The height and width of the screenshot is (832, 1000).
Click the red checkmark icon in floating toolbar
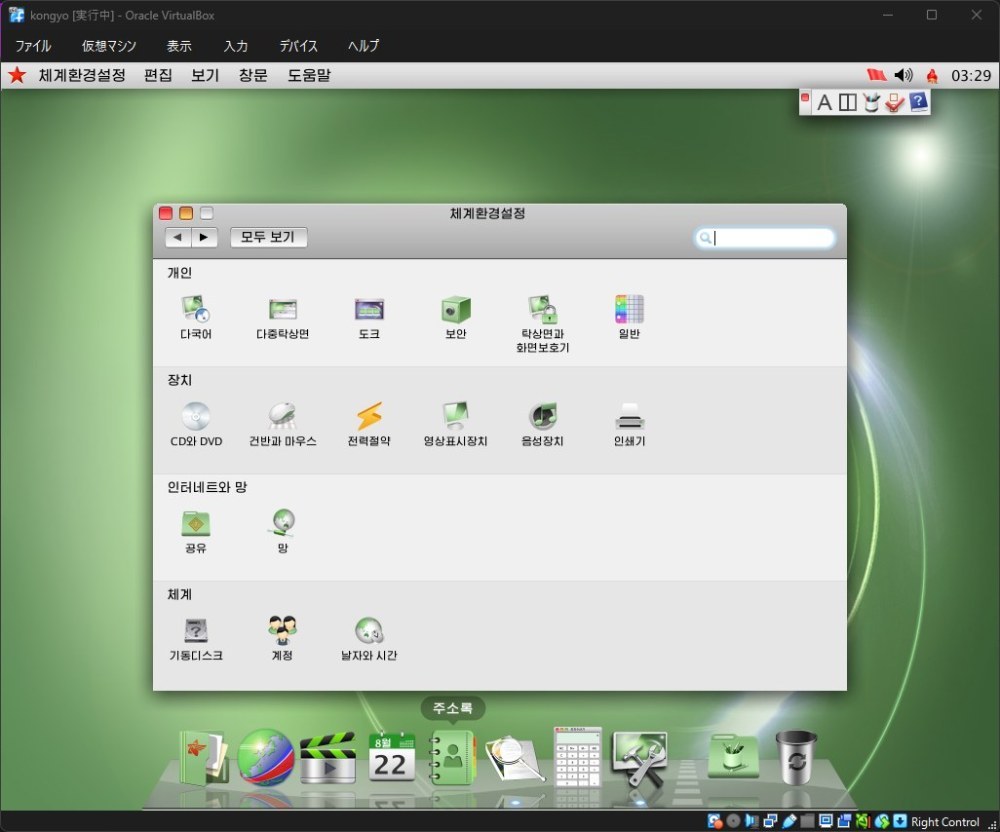click(x=895, y=103)
